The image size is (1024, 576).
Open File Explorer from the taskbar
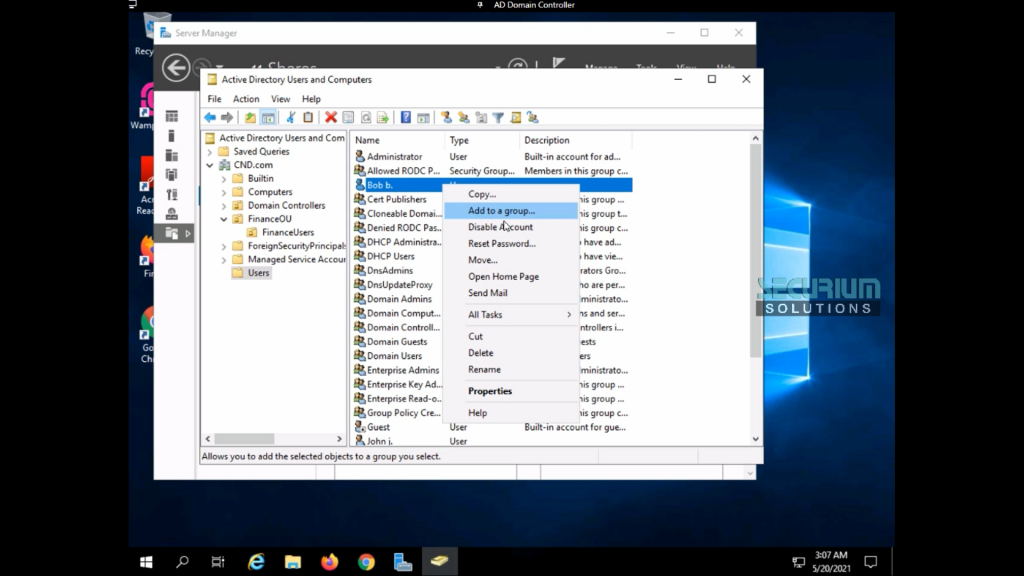click(293, 562)
